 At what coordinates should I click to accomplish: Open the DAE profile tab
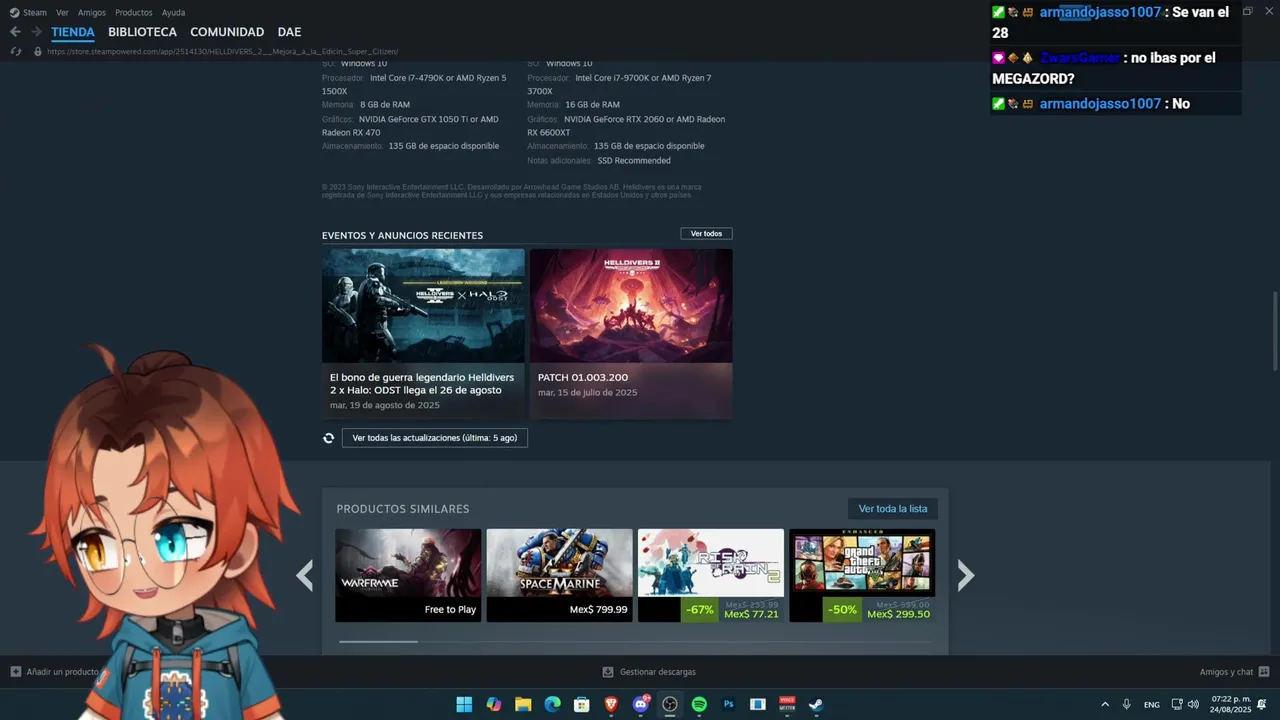point(289,32)
